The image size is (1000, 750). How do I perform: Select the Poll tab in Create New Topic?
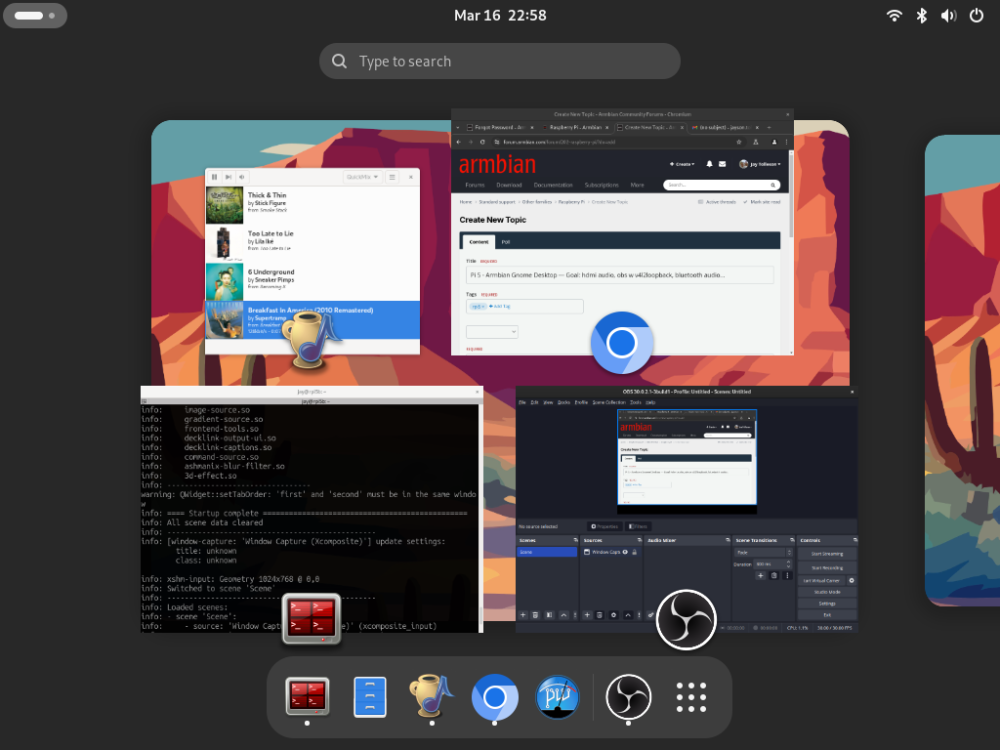pyautogui.click(x=506, y=242)
